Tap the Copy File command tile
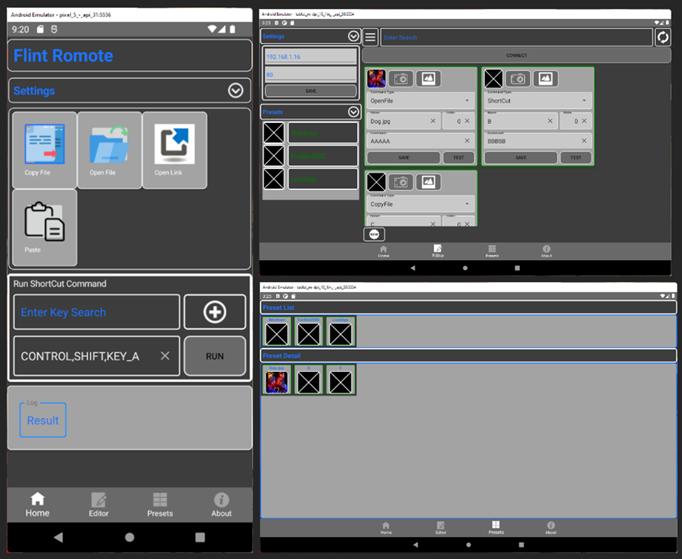682x559 pixels. (x=44, y=150)
